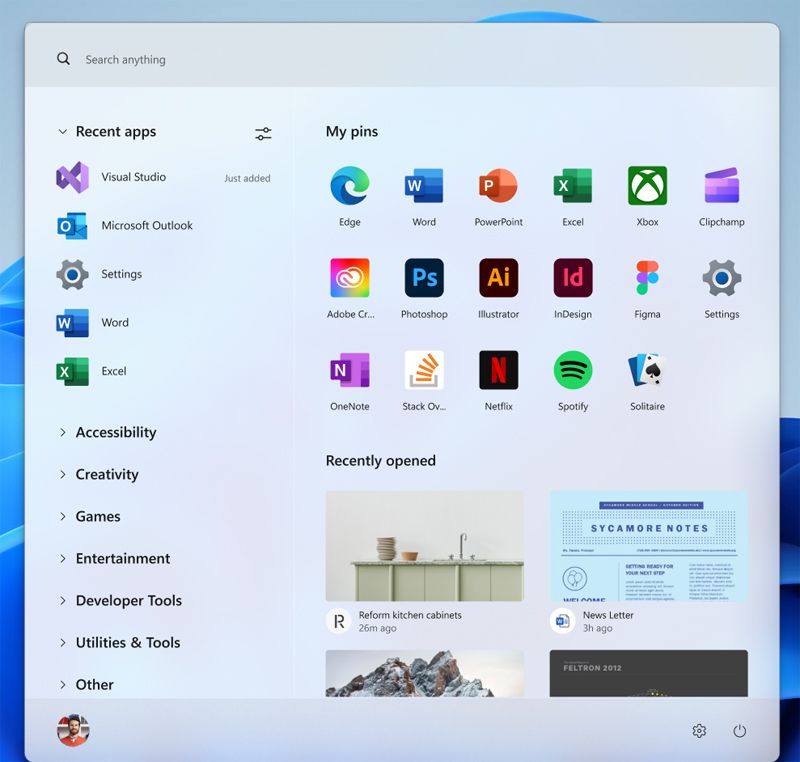Launch the Solitaire card game
The image size is (800, 762).
click(647, 370)
